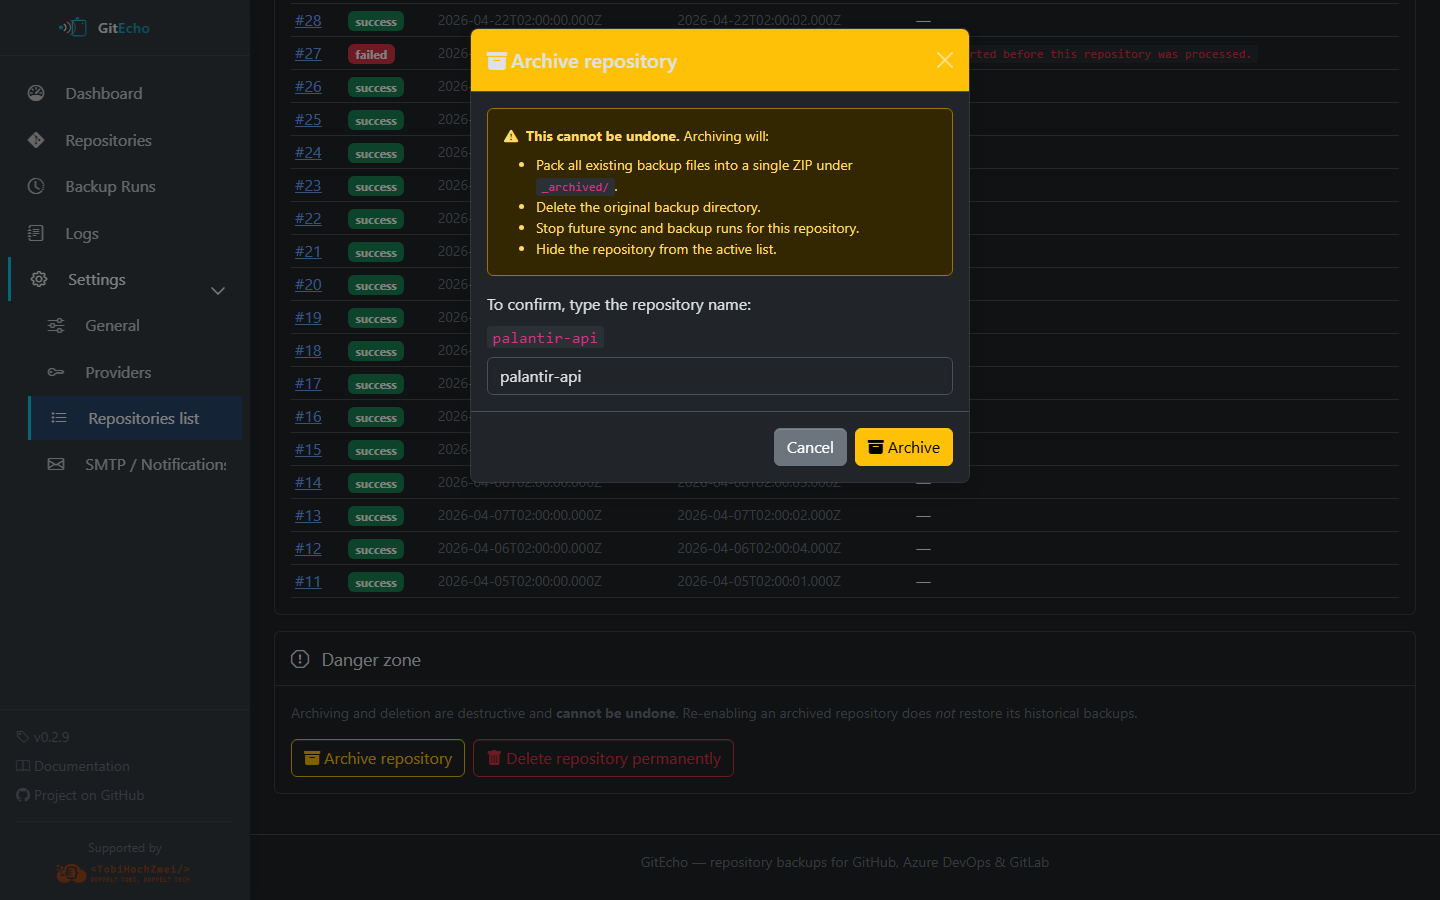Click the Backup Runs clock icon
Viewport: 1440px width, 900px height.
[36, 186]
